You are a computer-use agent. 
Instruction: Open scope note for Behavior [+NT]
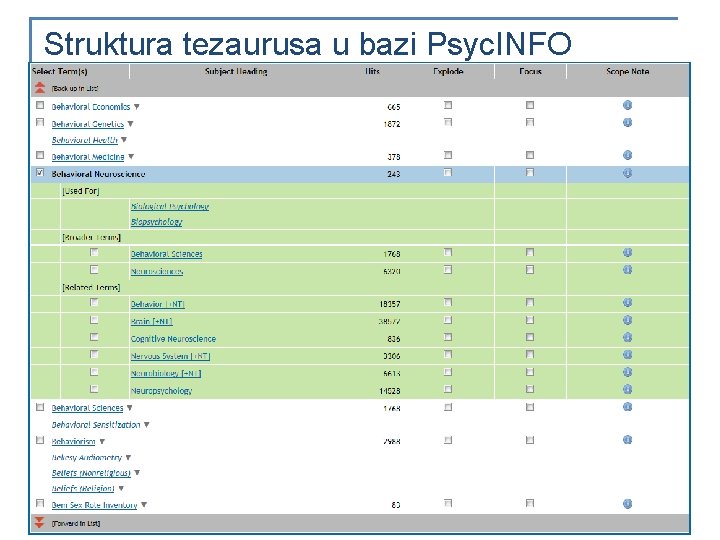pos(627,303)
